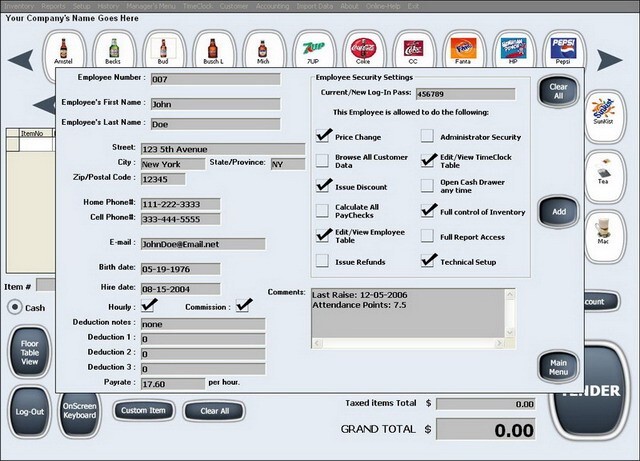The width and height of the screenshot is (640, 461).
Task: Select the Amstel beer product icon
Action: tap(64, 51)
